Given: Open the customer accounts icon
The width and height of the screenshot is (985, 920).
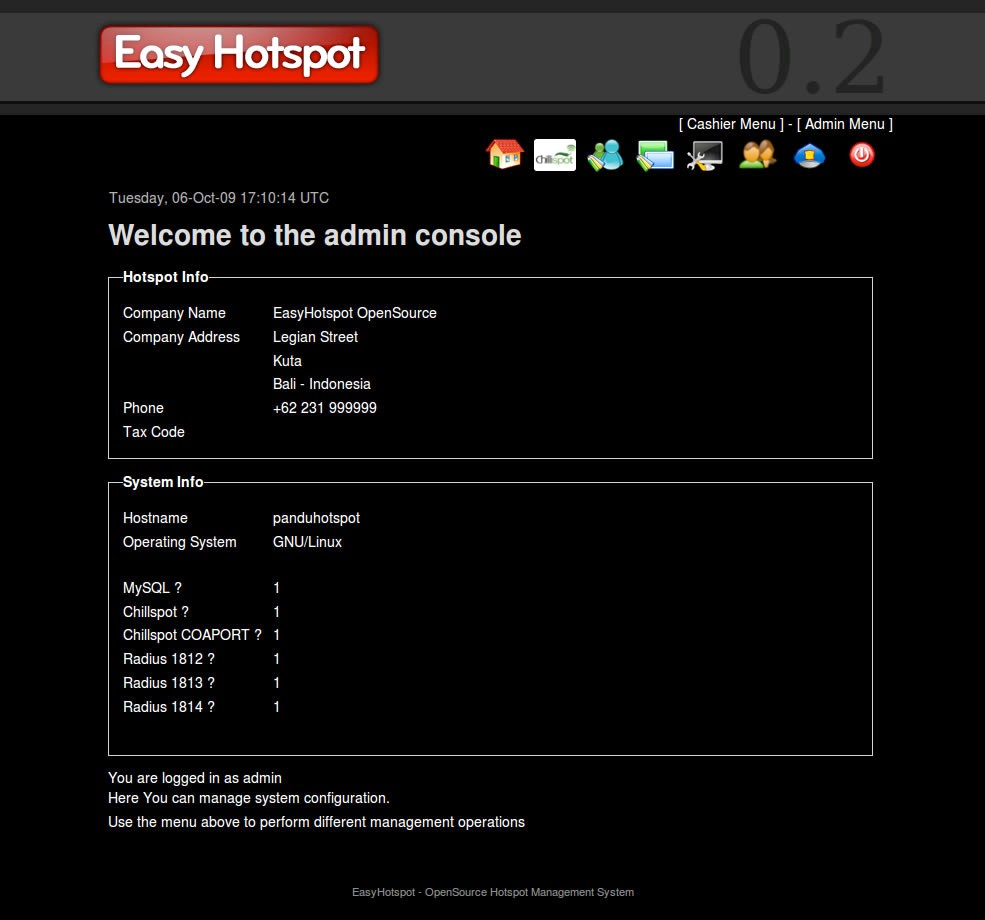Looking at the screenshot, I should [x=757, y=155].
